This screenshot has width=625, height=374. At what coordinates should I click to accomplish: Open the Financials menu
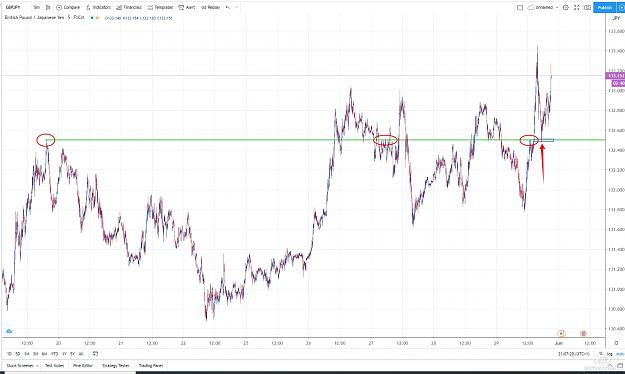129,7
